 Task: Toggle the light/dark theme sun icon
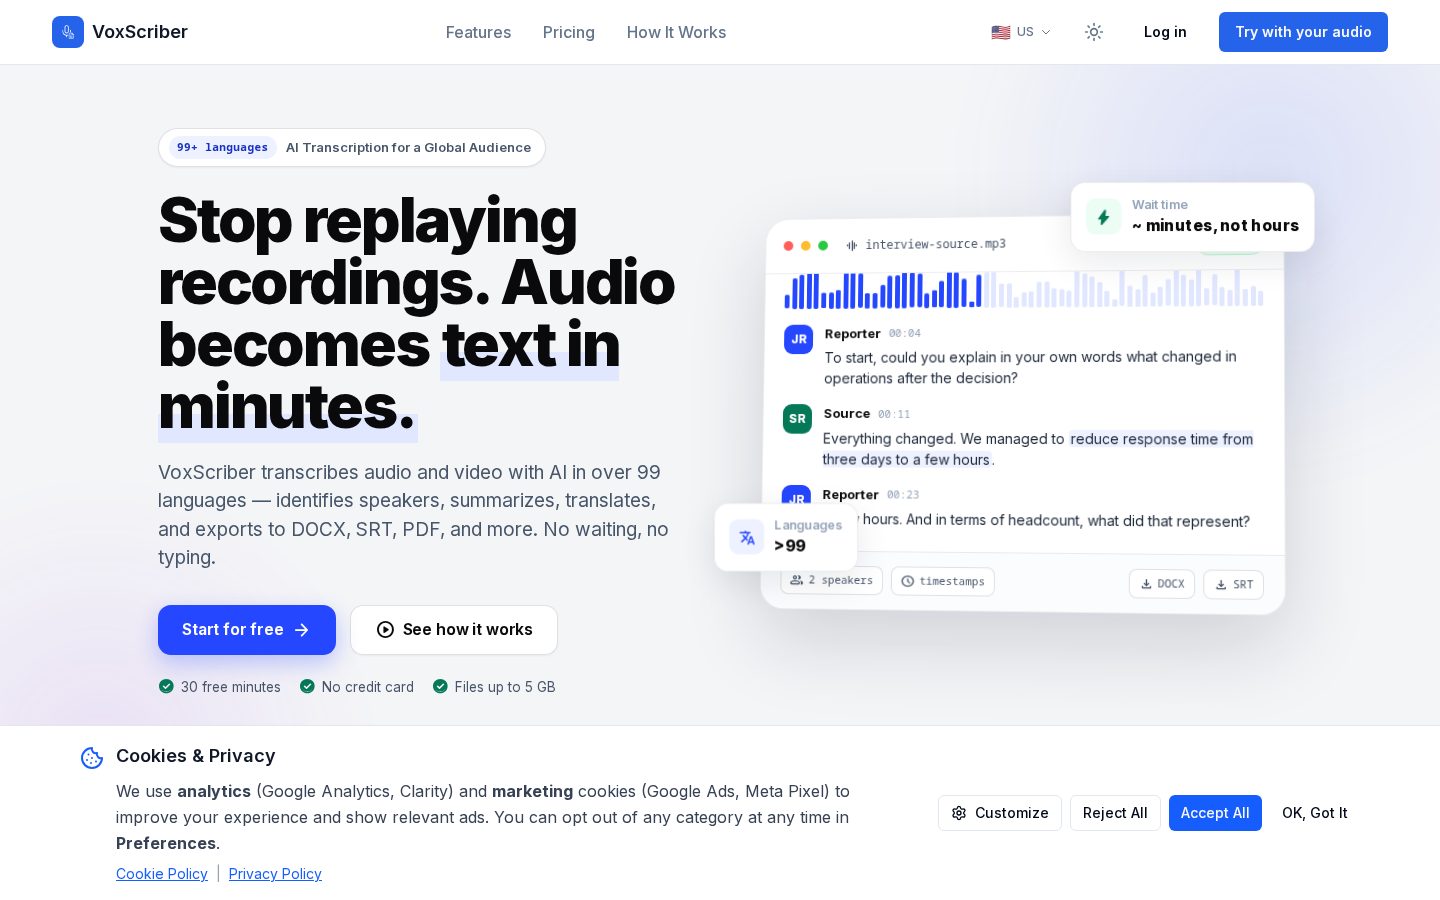click(1094, 32)
